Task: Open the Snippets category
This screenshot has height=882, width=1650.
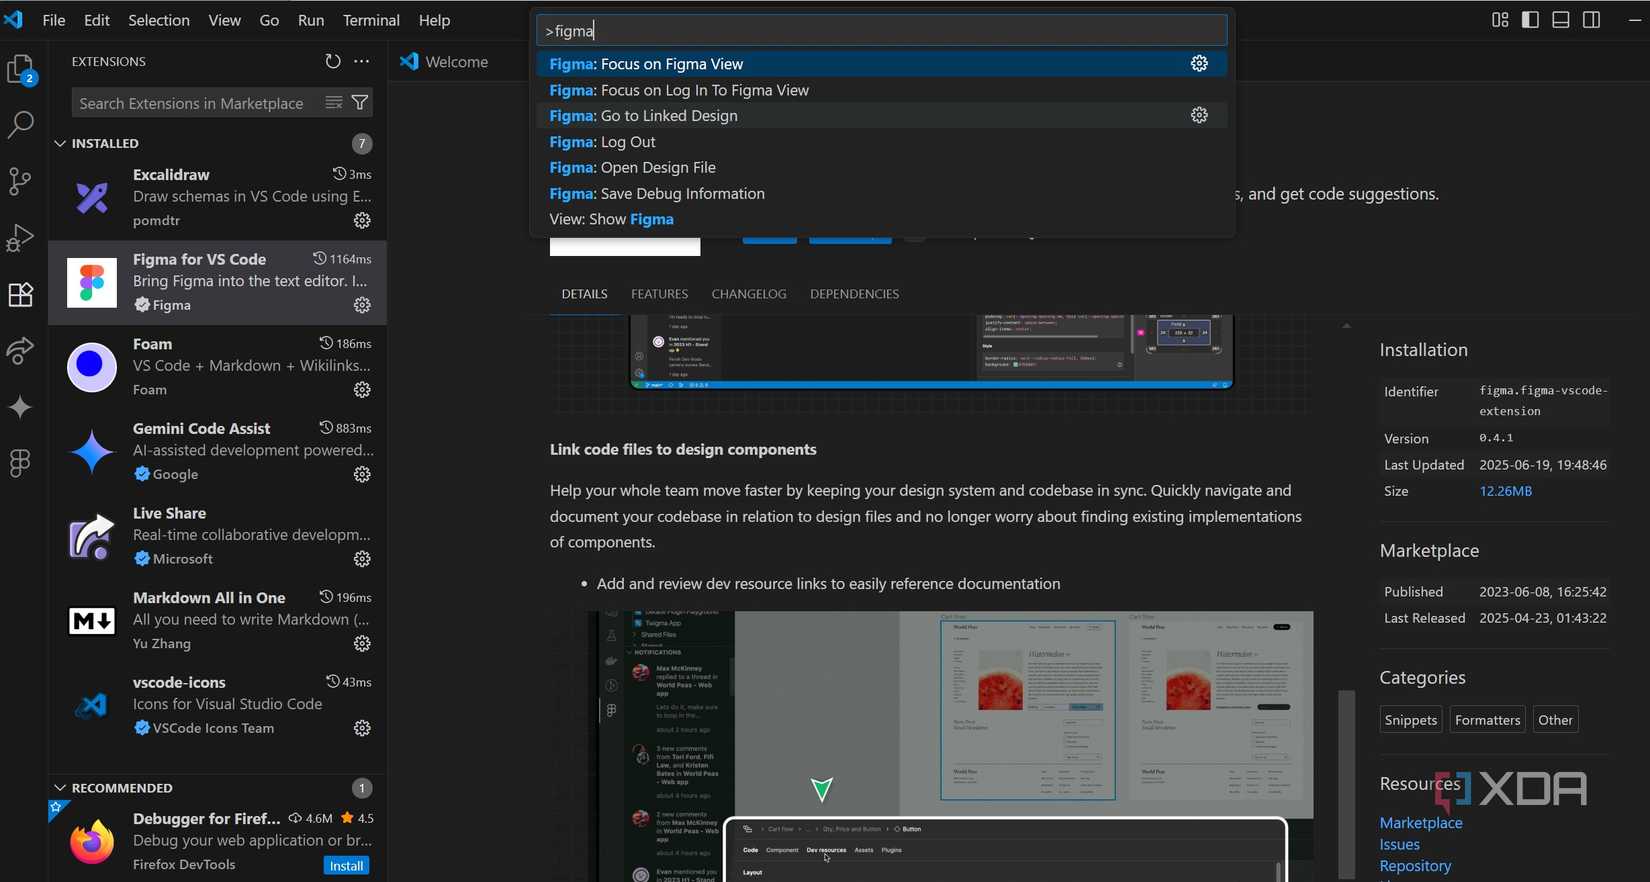Action: pos(1411,720)
